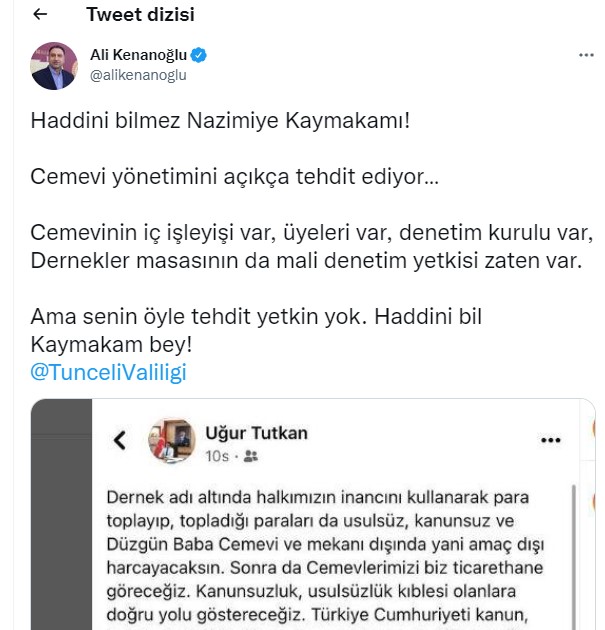The width and height of the screenshot is (605, 630).
Task: Click the 'Haddini bilmez Nazimiye Kaymakamı!' line
Action: tap(220, 121)
